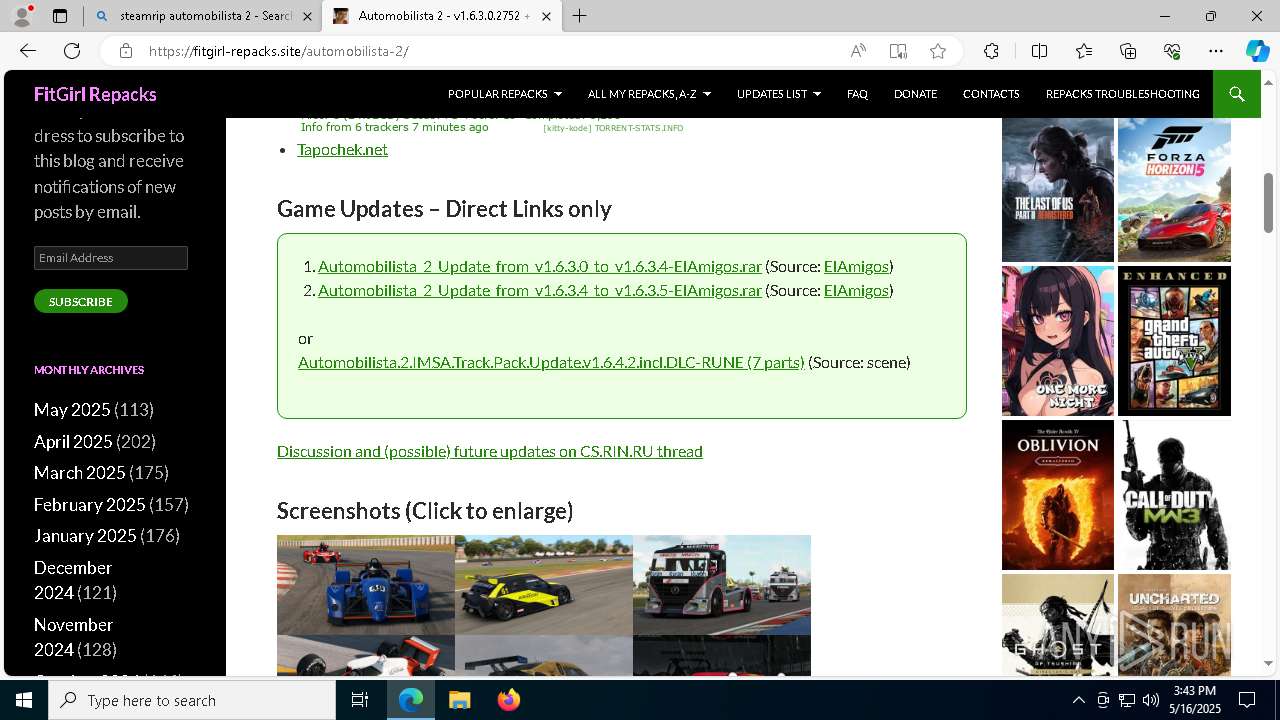Open File Explorer from the taskbar
The image size is (1280, 720).
(x=459, y=700)
